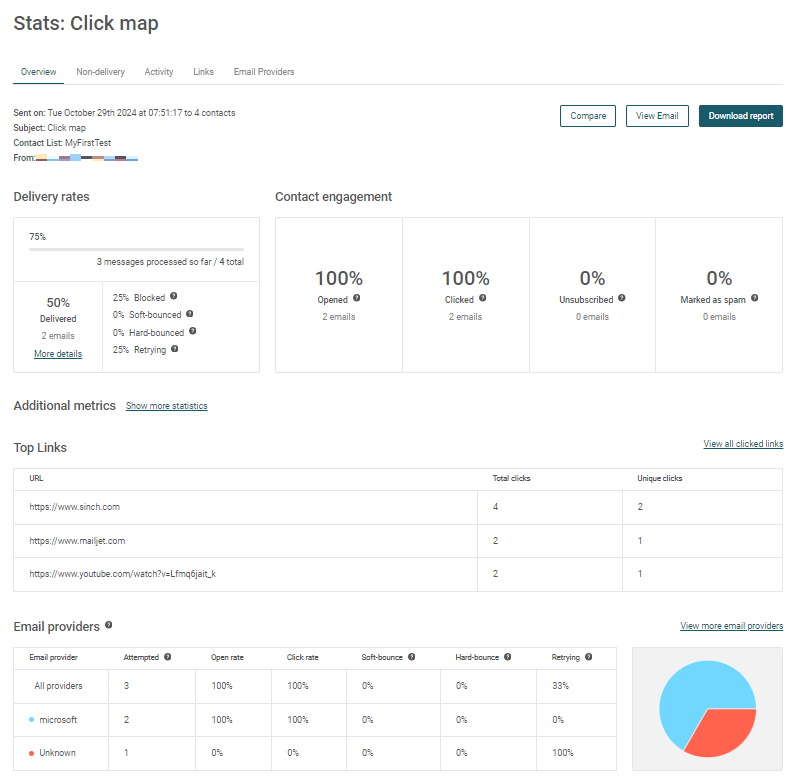Viewport: 795px width, 778px height.
Task: Click the 75% delivery progress bar
Action: pyautogui.click(x=136, y=250)
